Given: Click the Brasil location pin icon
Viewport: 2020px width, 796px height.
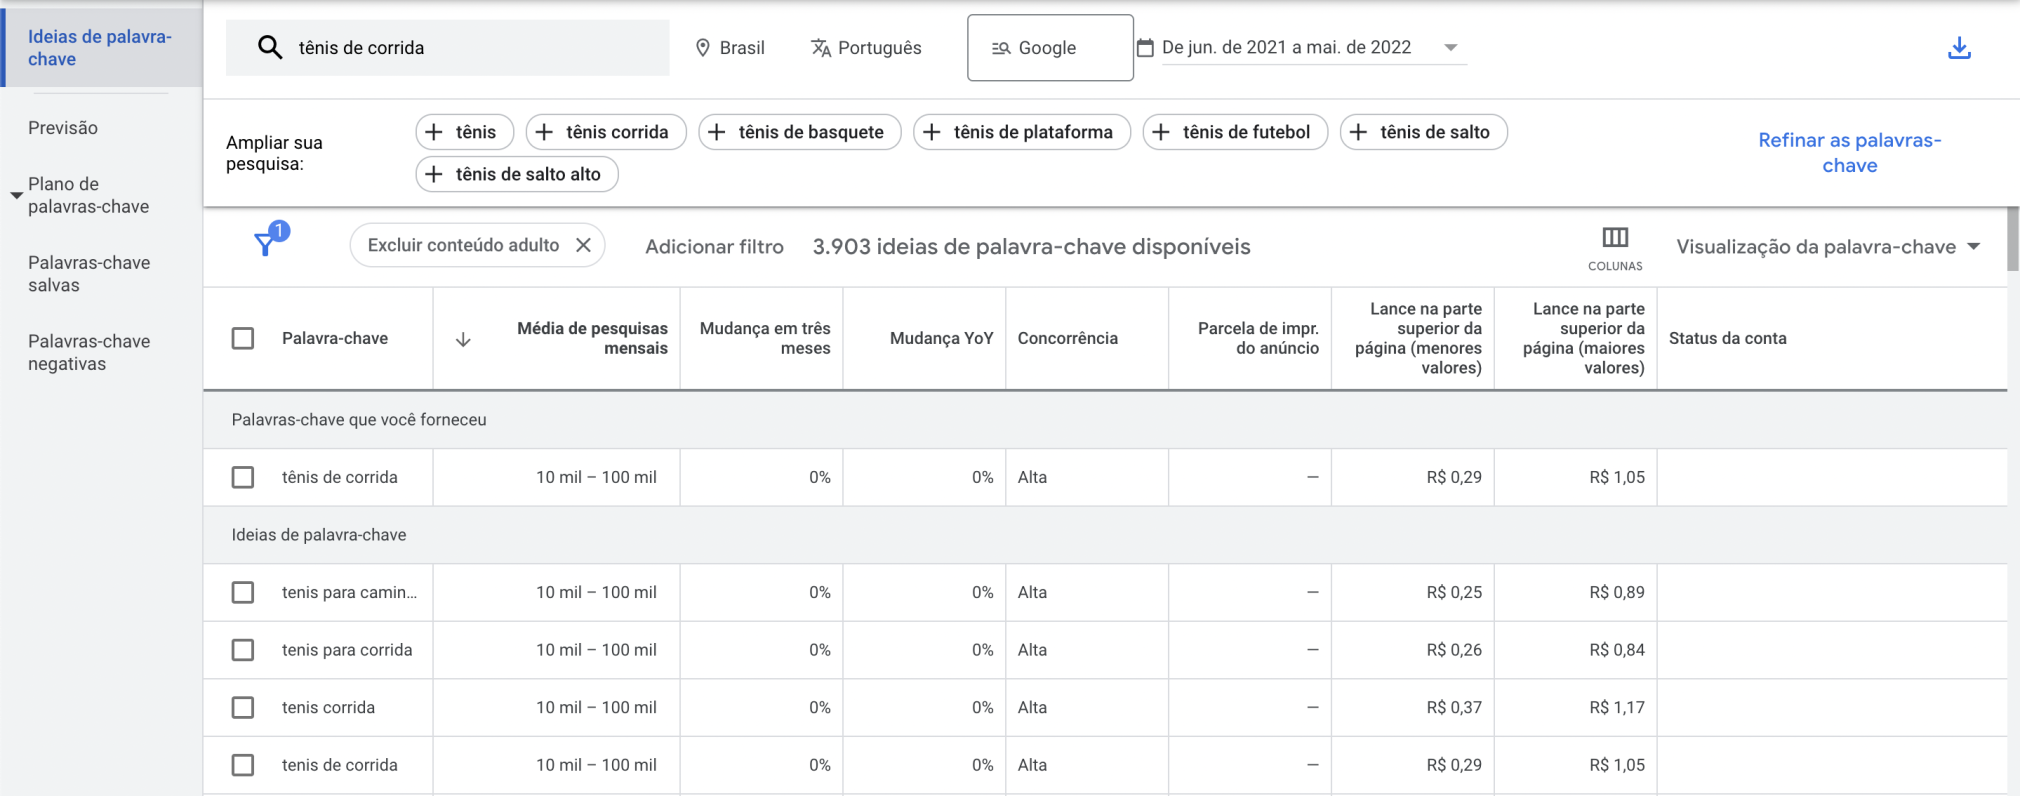Looking at the screenshot, I should (703, 48).
